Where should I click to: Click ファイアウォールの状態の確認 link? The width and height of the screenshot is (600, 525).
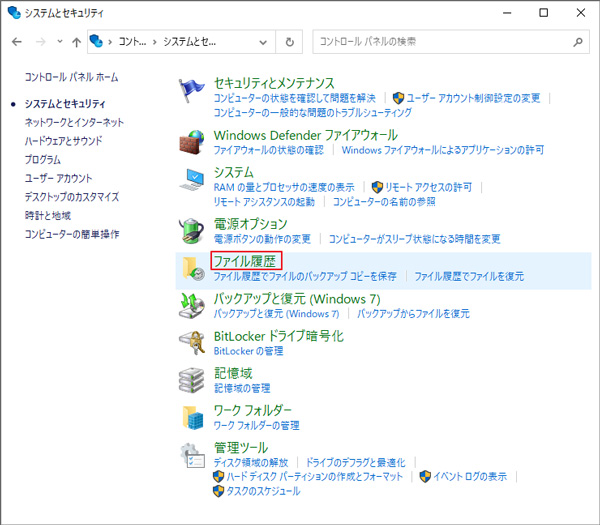[x=269, y=150]
